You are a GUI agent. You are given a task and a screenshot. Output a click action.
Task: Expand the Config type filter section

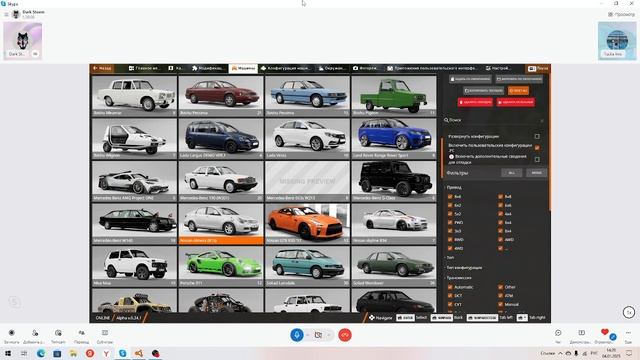463,268
